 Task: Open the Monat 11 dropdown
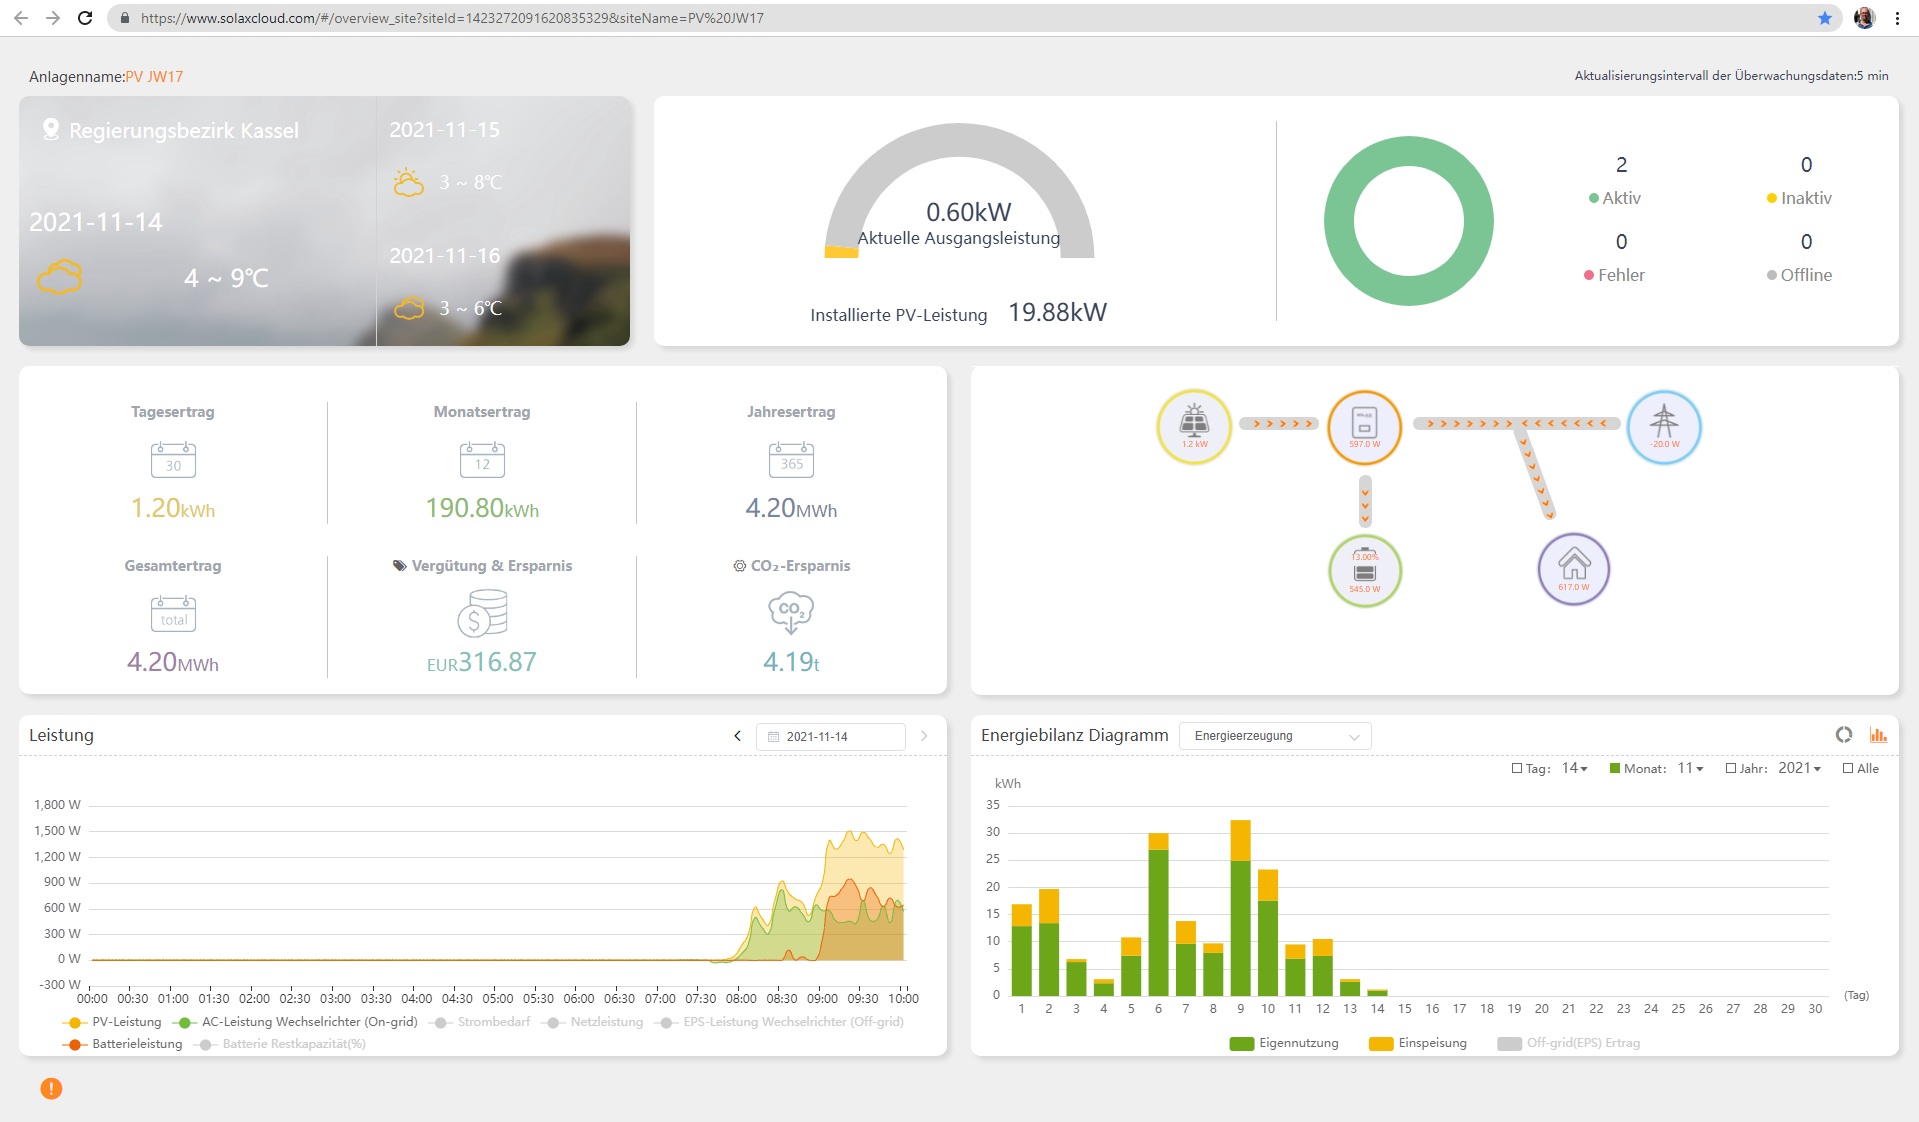pyautogui.click(x=1690, y=769)
